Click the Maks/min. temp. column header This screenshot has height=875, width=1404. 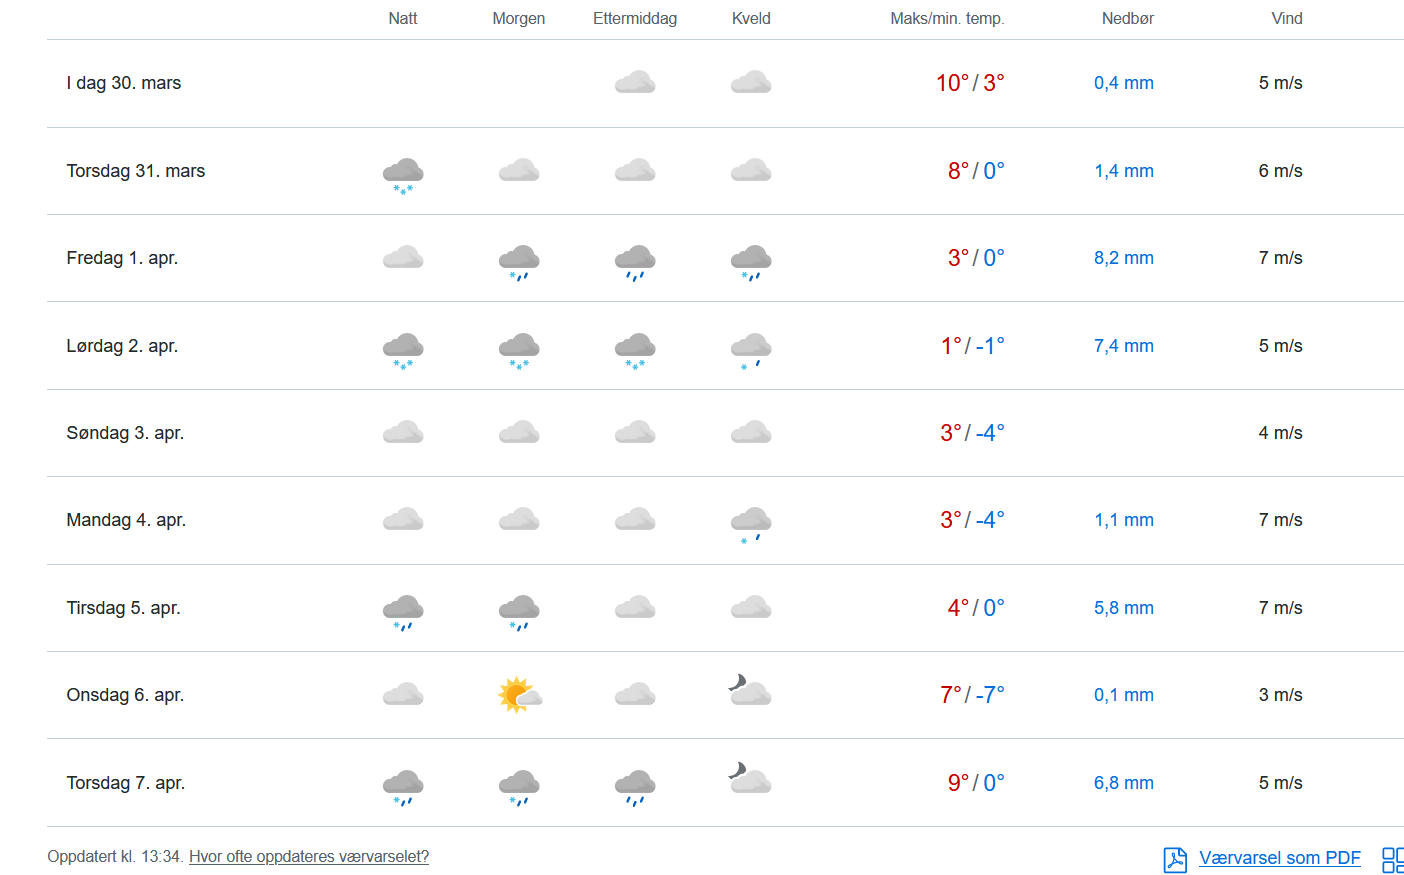pyautogui.click(x=947, y=18)
